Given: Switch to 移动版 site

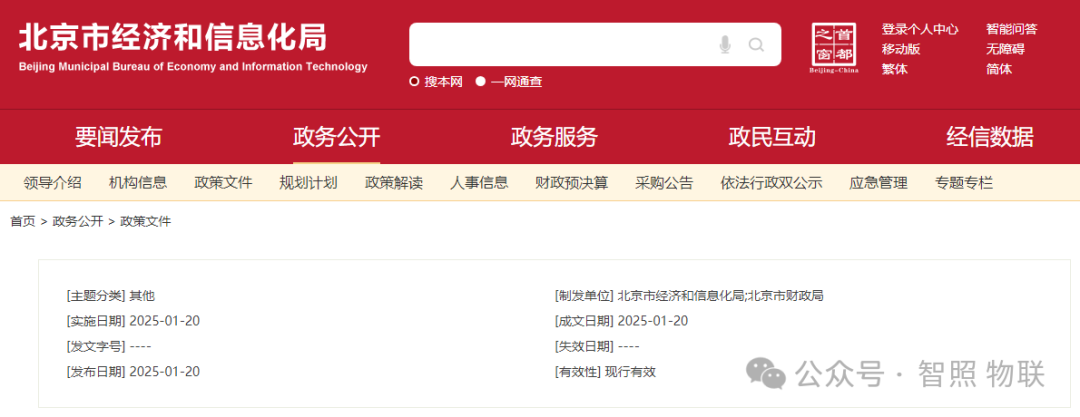Looking at the screenshot, I should (901, 49).
